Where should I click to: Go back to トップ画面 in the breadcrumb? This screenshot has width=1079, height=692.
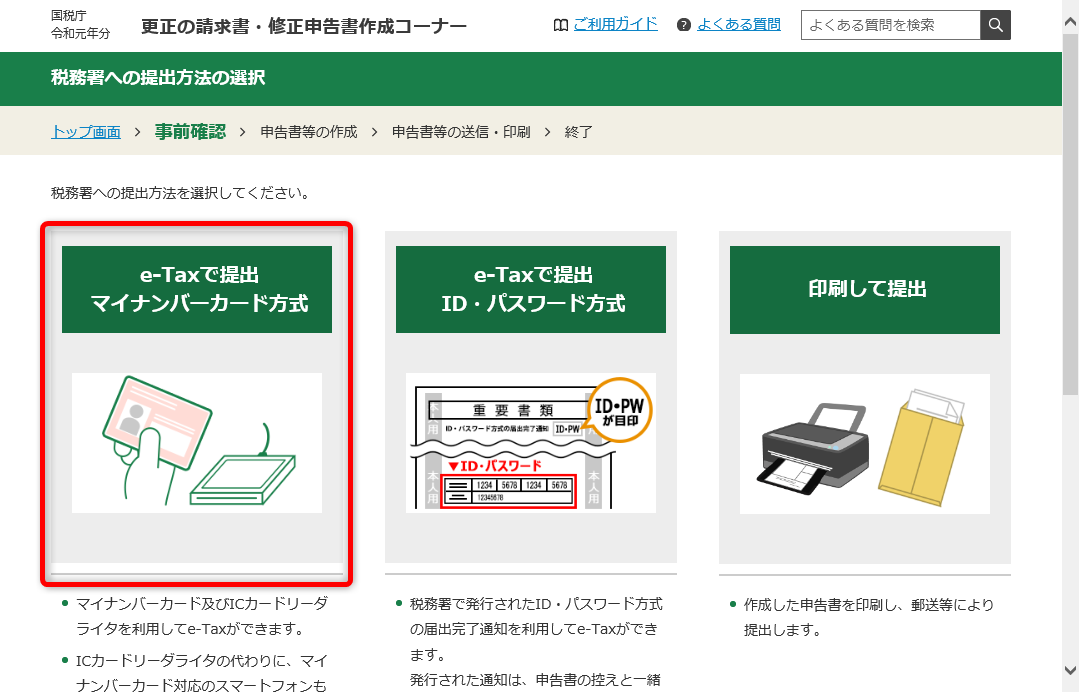(86, 131)
